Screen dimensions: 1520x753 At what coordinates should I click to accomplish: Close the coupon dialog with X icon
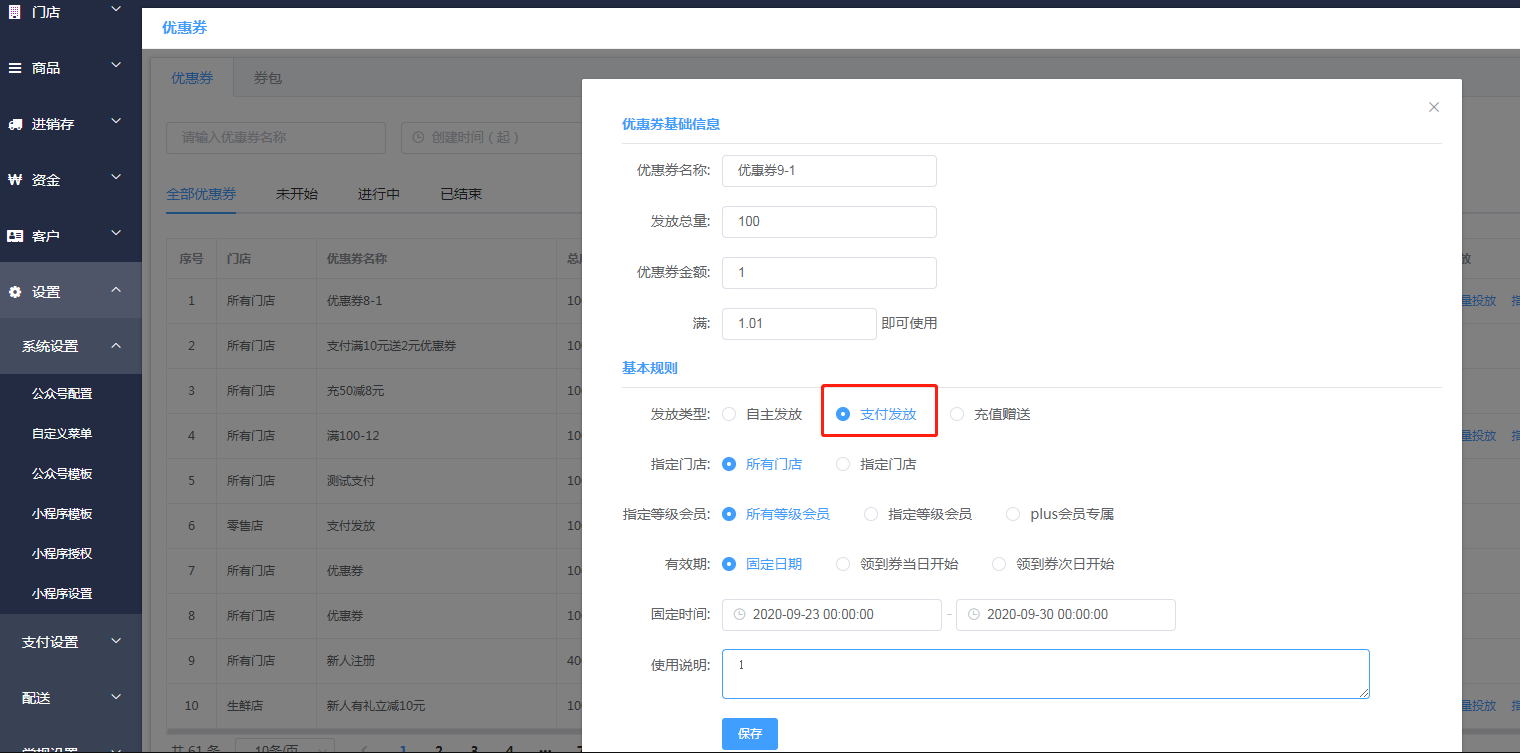(x=1433, y=107)
